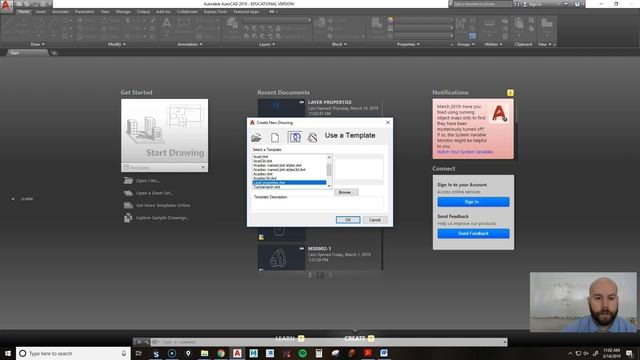640x360 pixels.
Task: Click the Start file tab
Action: 27,53
